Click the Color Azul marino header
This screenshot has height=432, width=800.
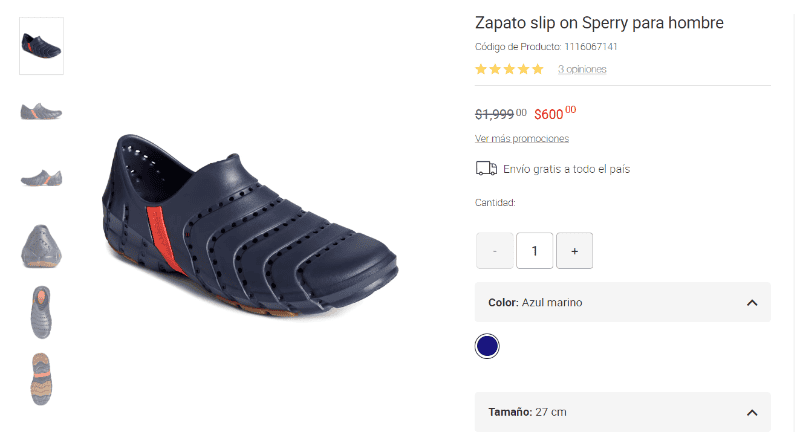pyautogui.click(x=535, y=302)
